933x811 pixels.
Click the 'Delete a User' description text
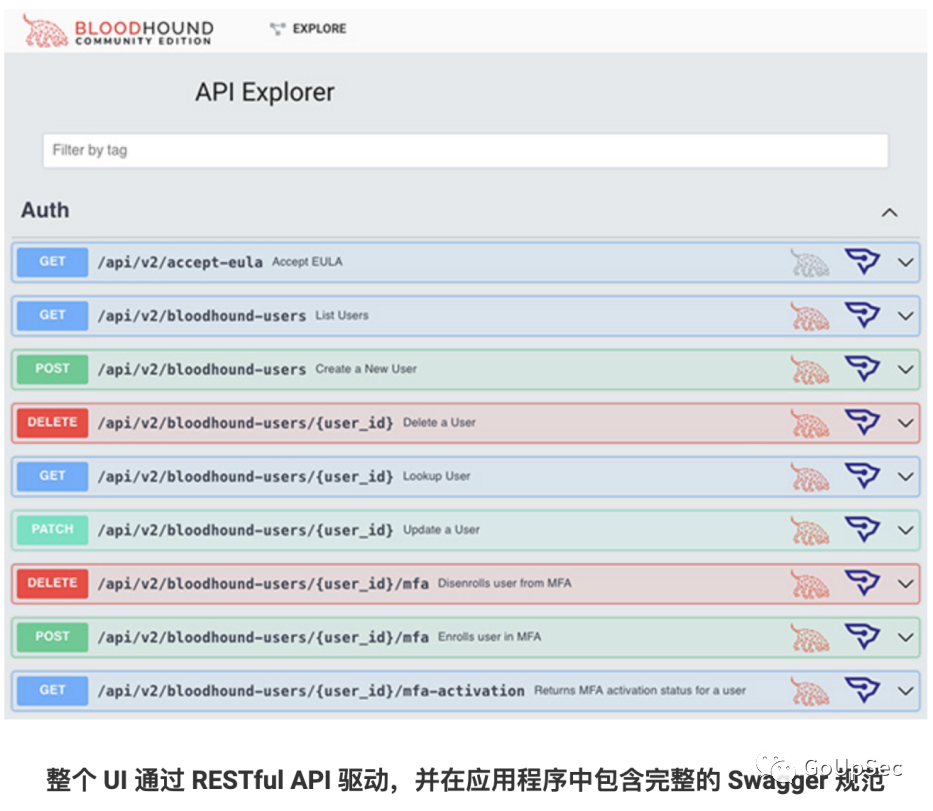coord(439,422)
